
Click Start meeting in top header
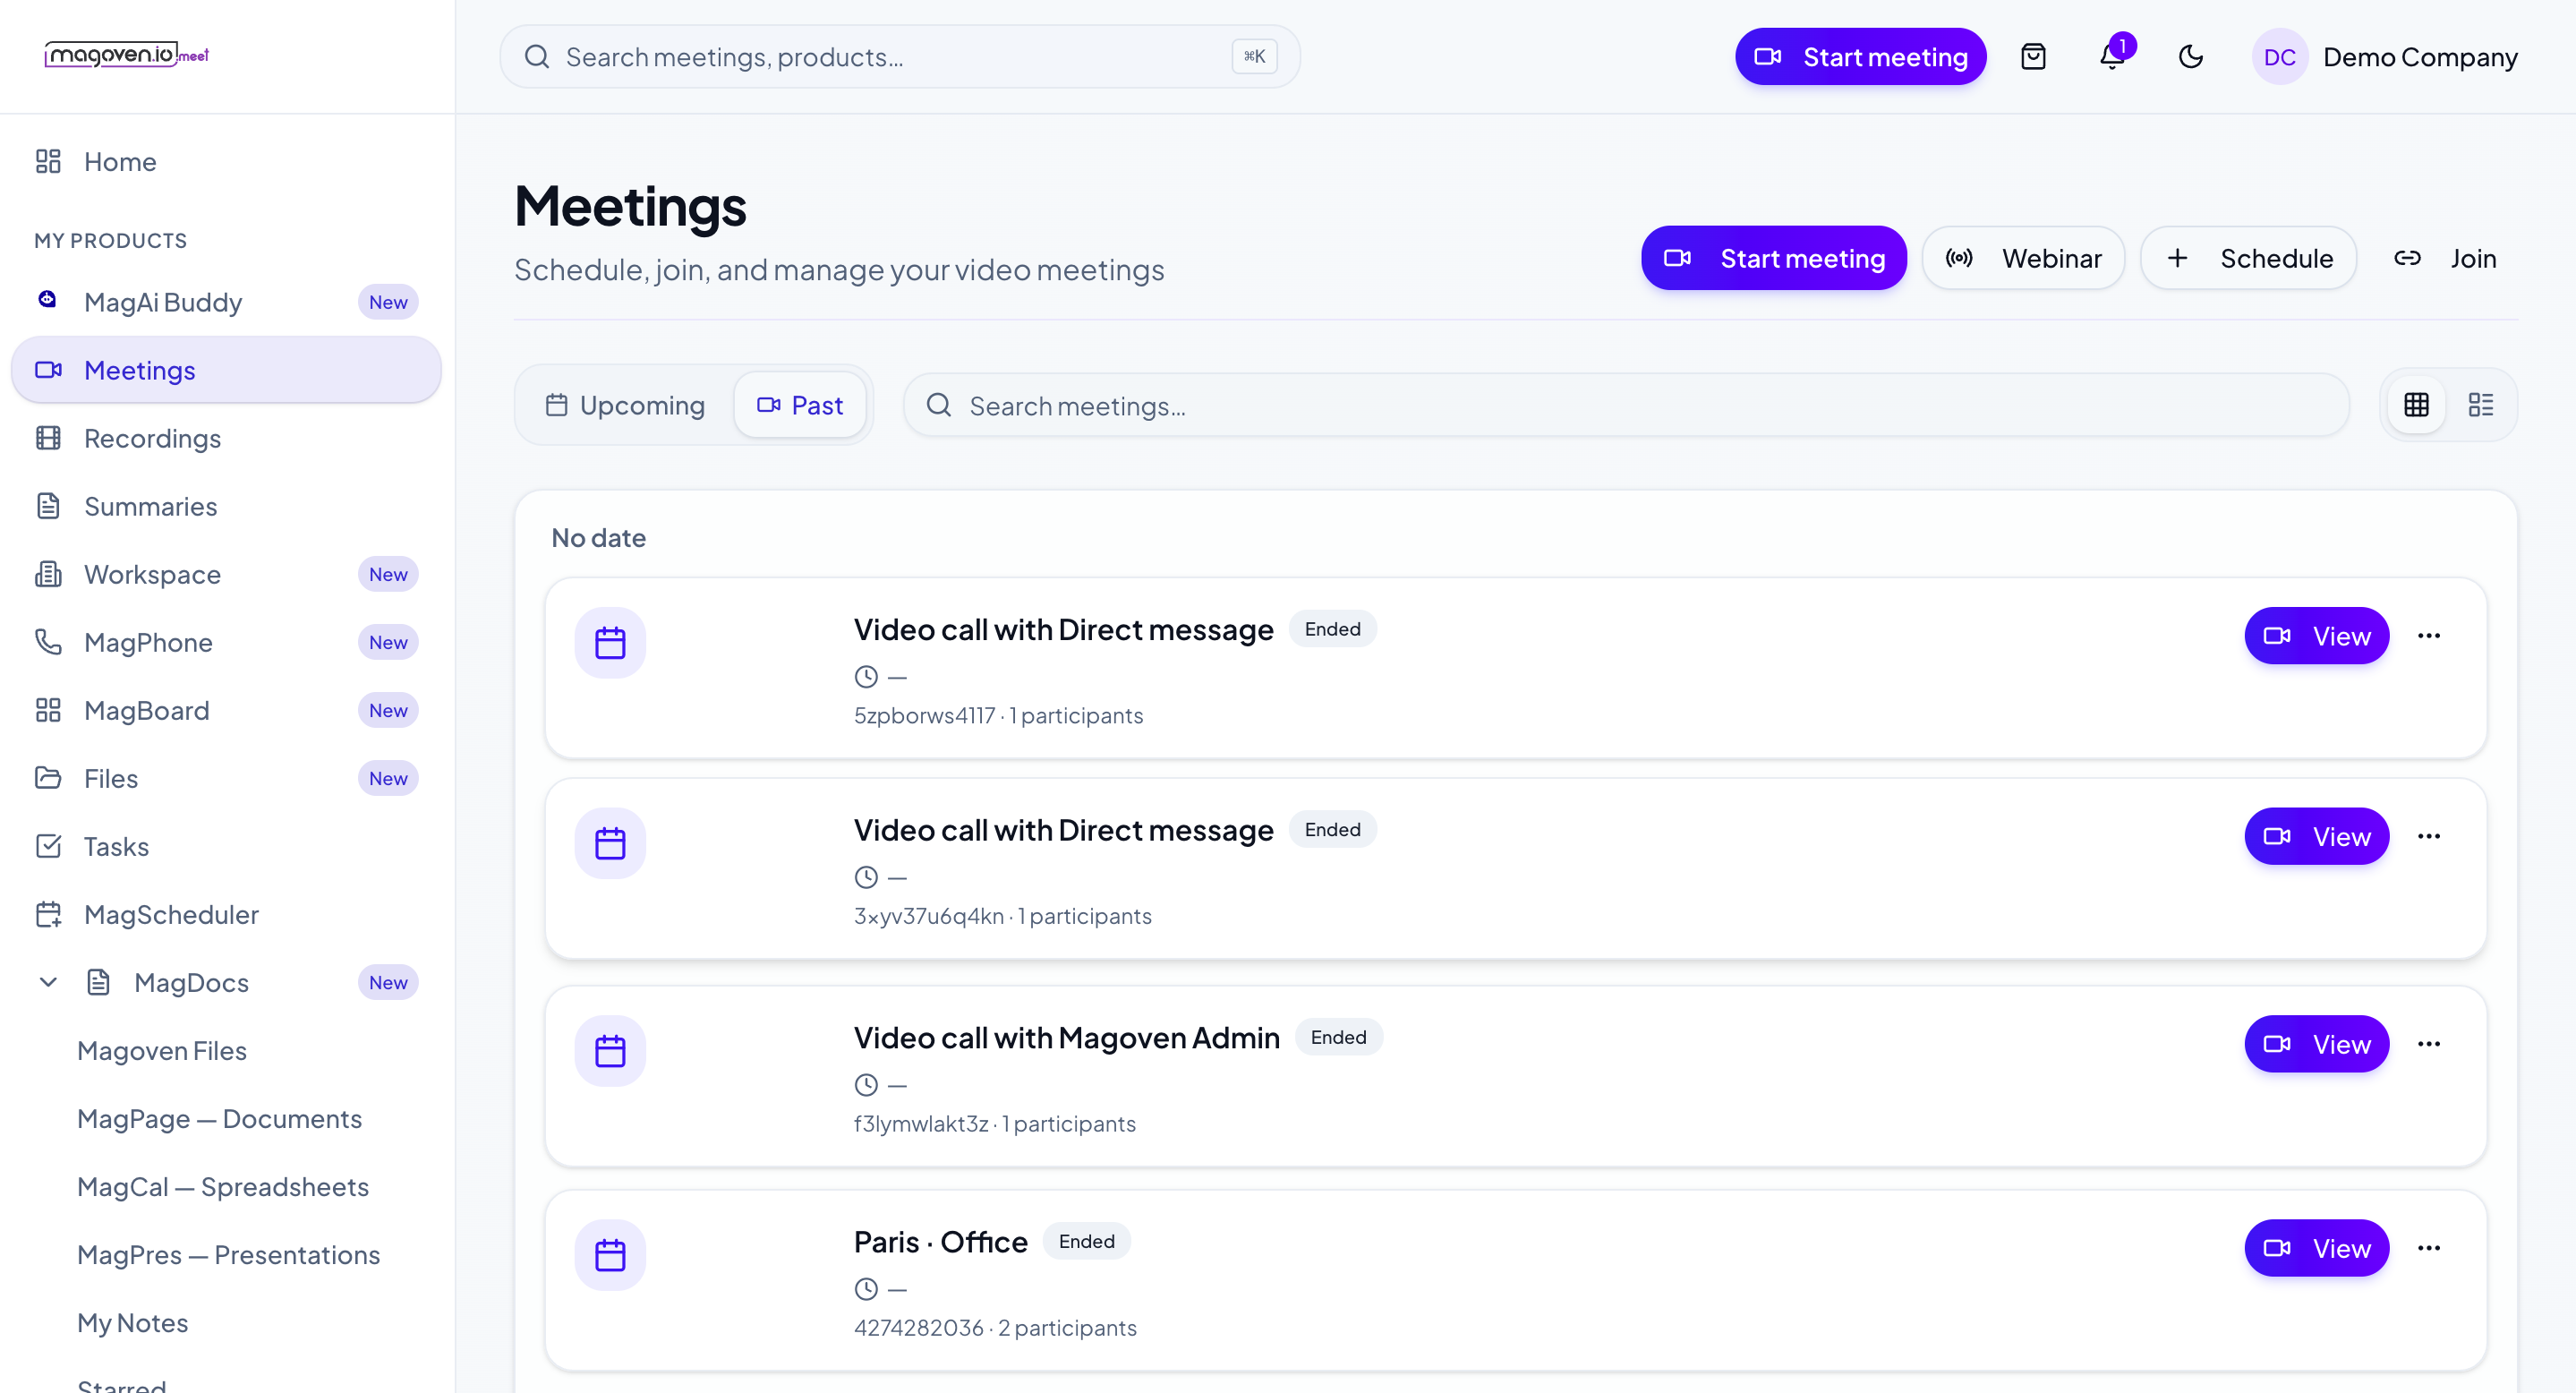[x=1861, y=57]
